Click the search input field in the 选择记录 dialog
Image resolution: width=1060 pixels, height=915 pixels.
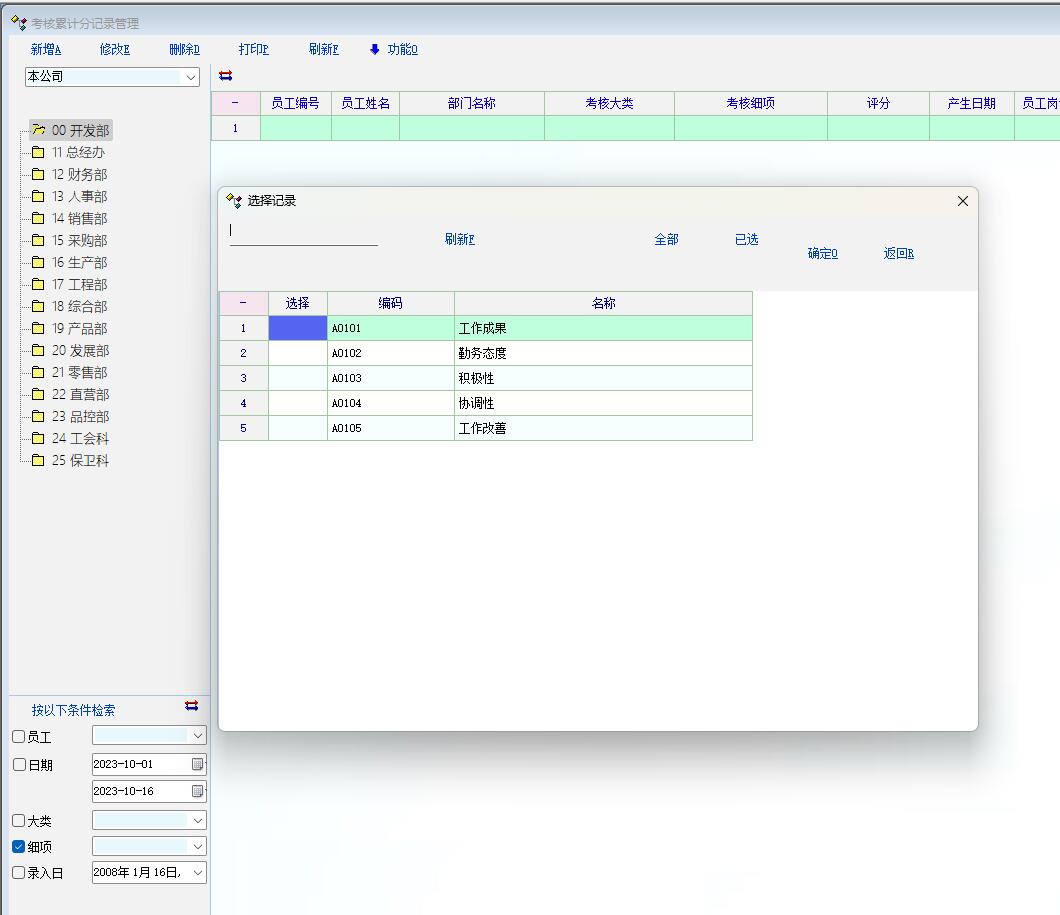[304, 233]
